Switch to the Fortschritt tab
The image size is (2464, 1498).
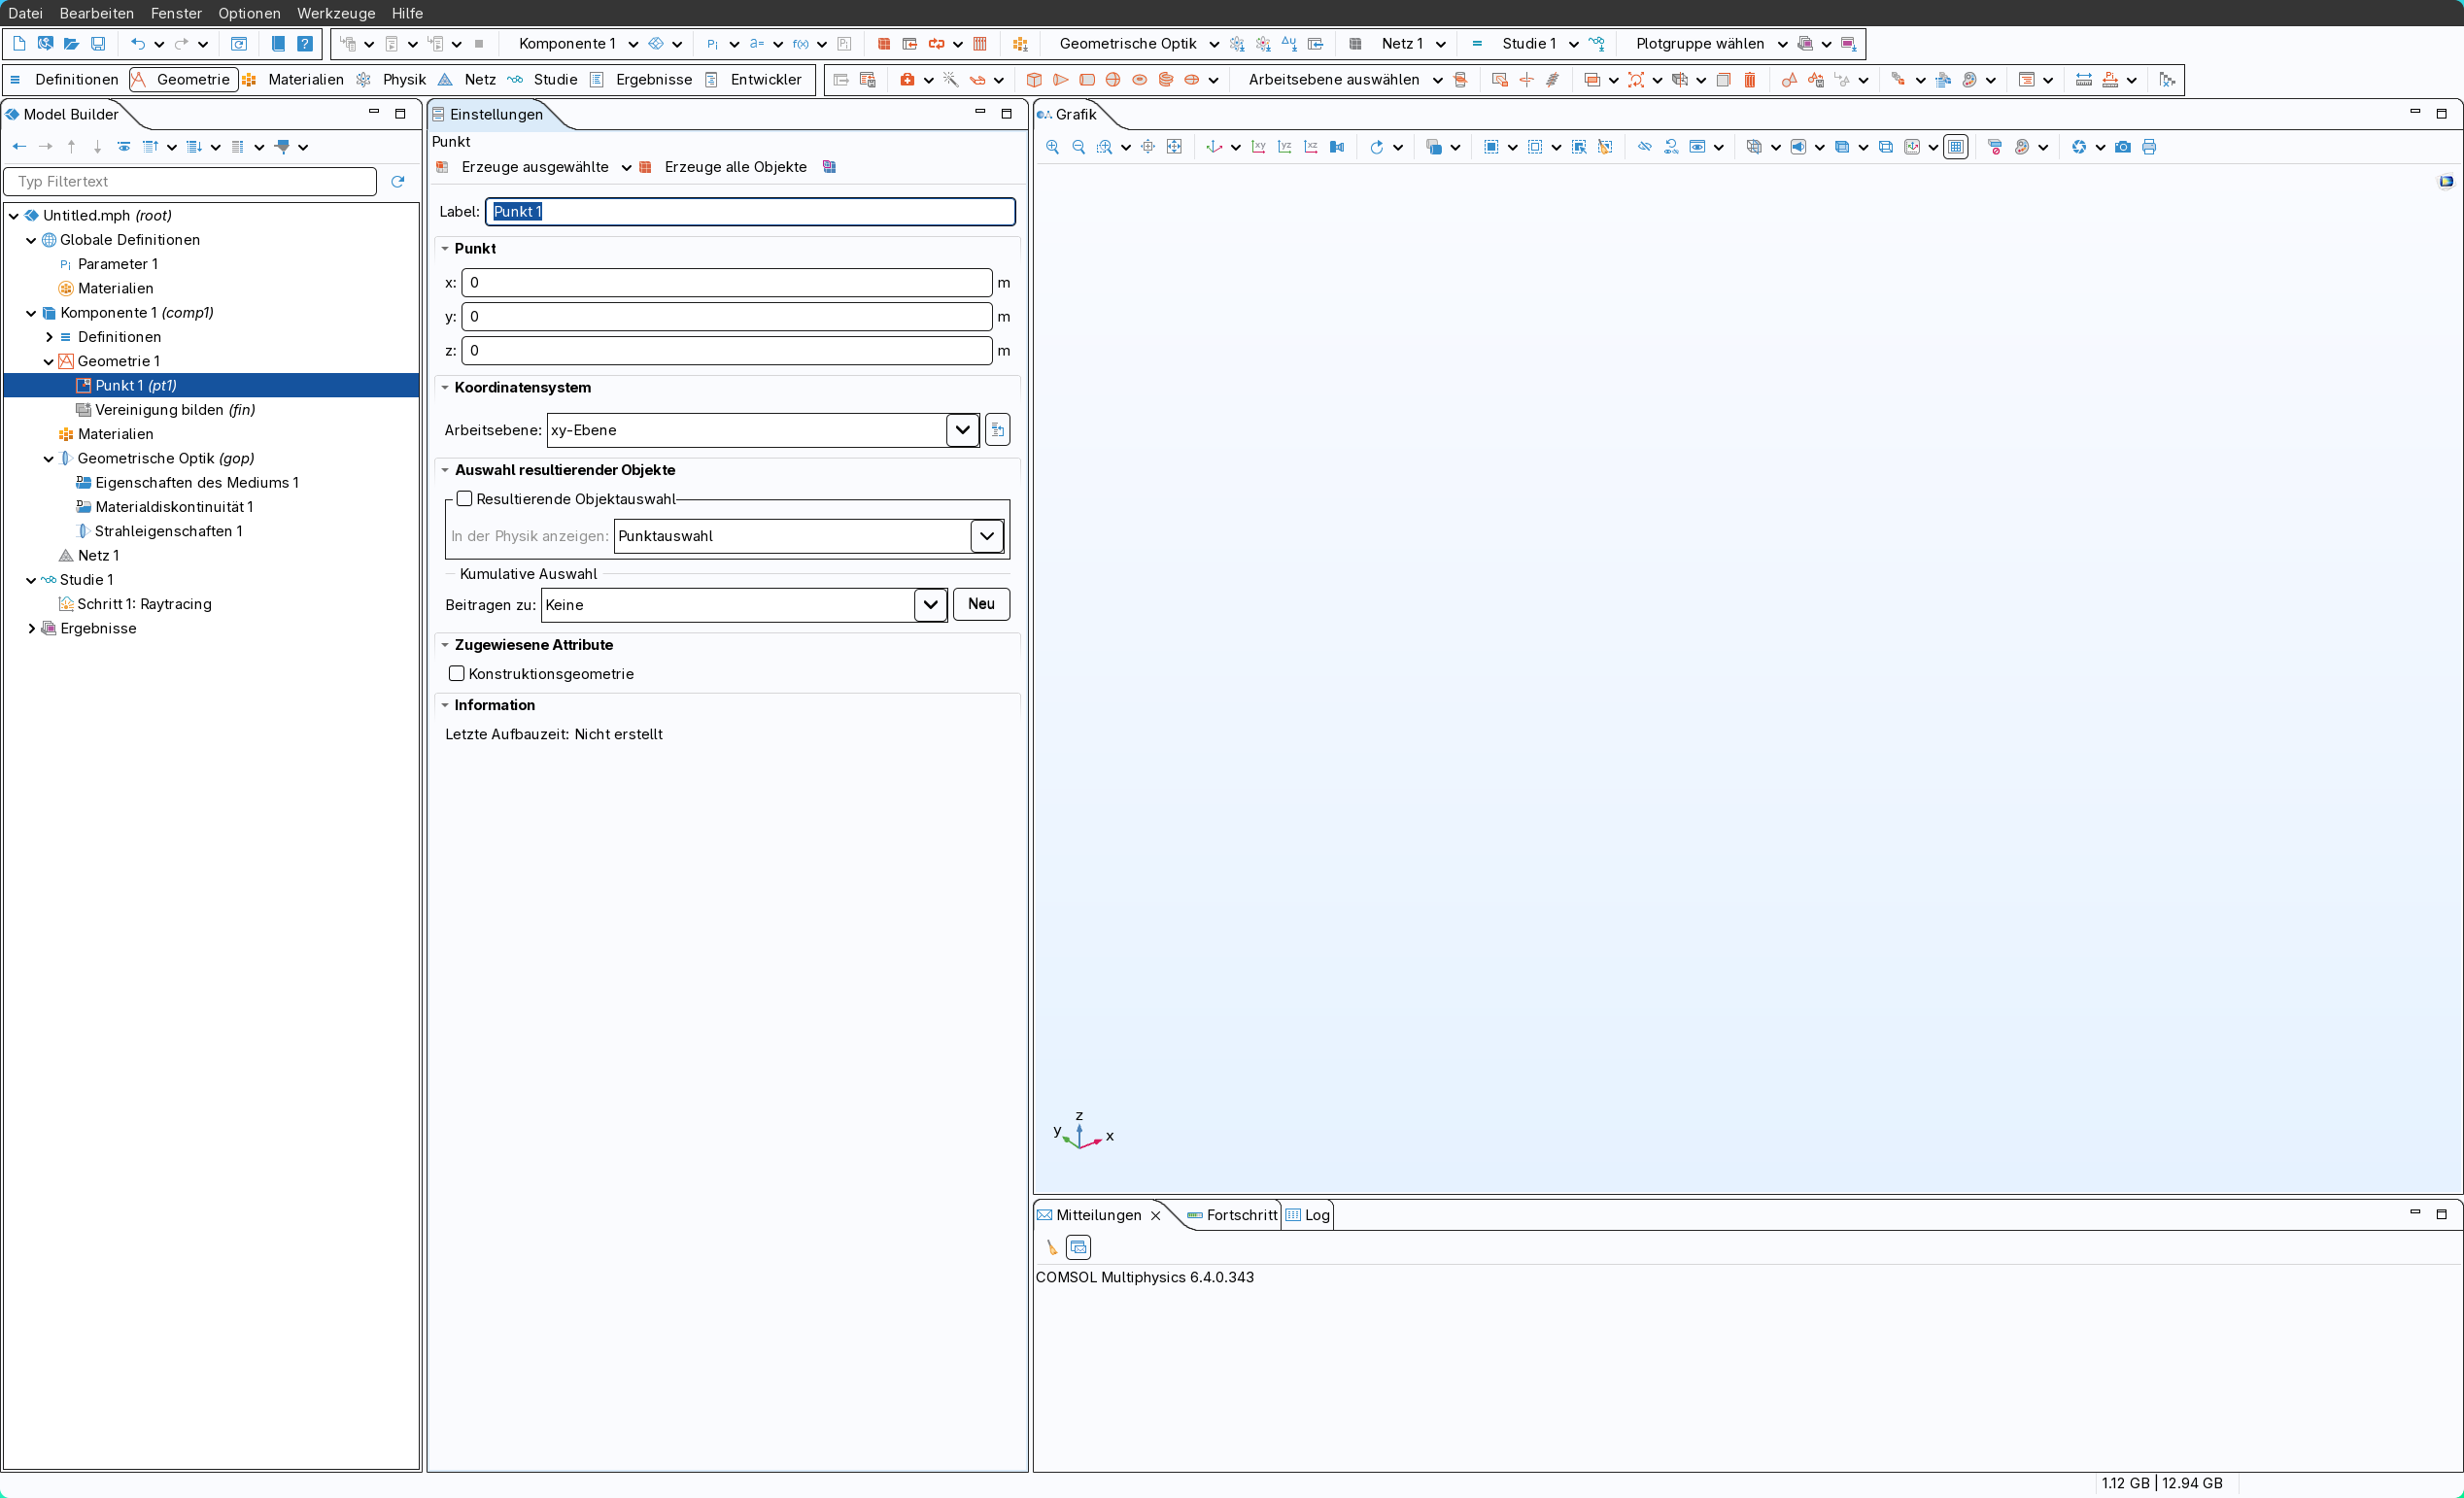(1240, 1215)
